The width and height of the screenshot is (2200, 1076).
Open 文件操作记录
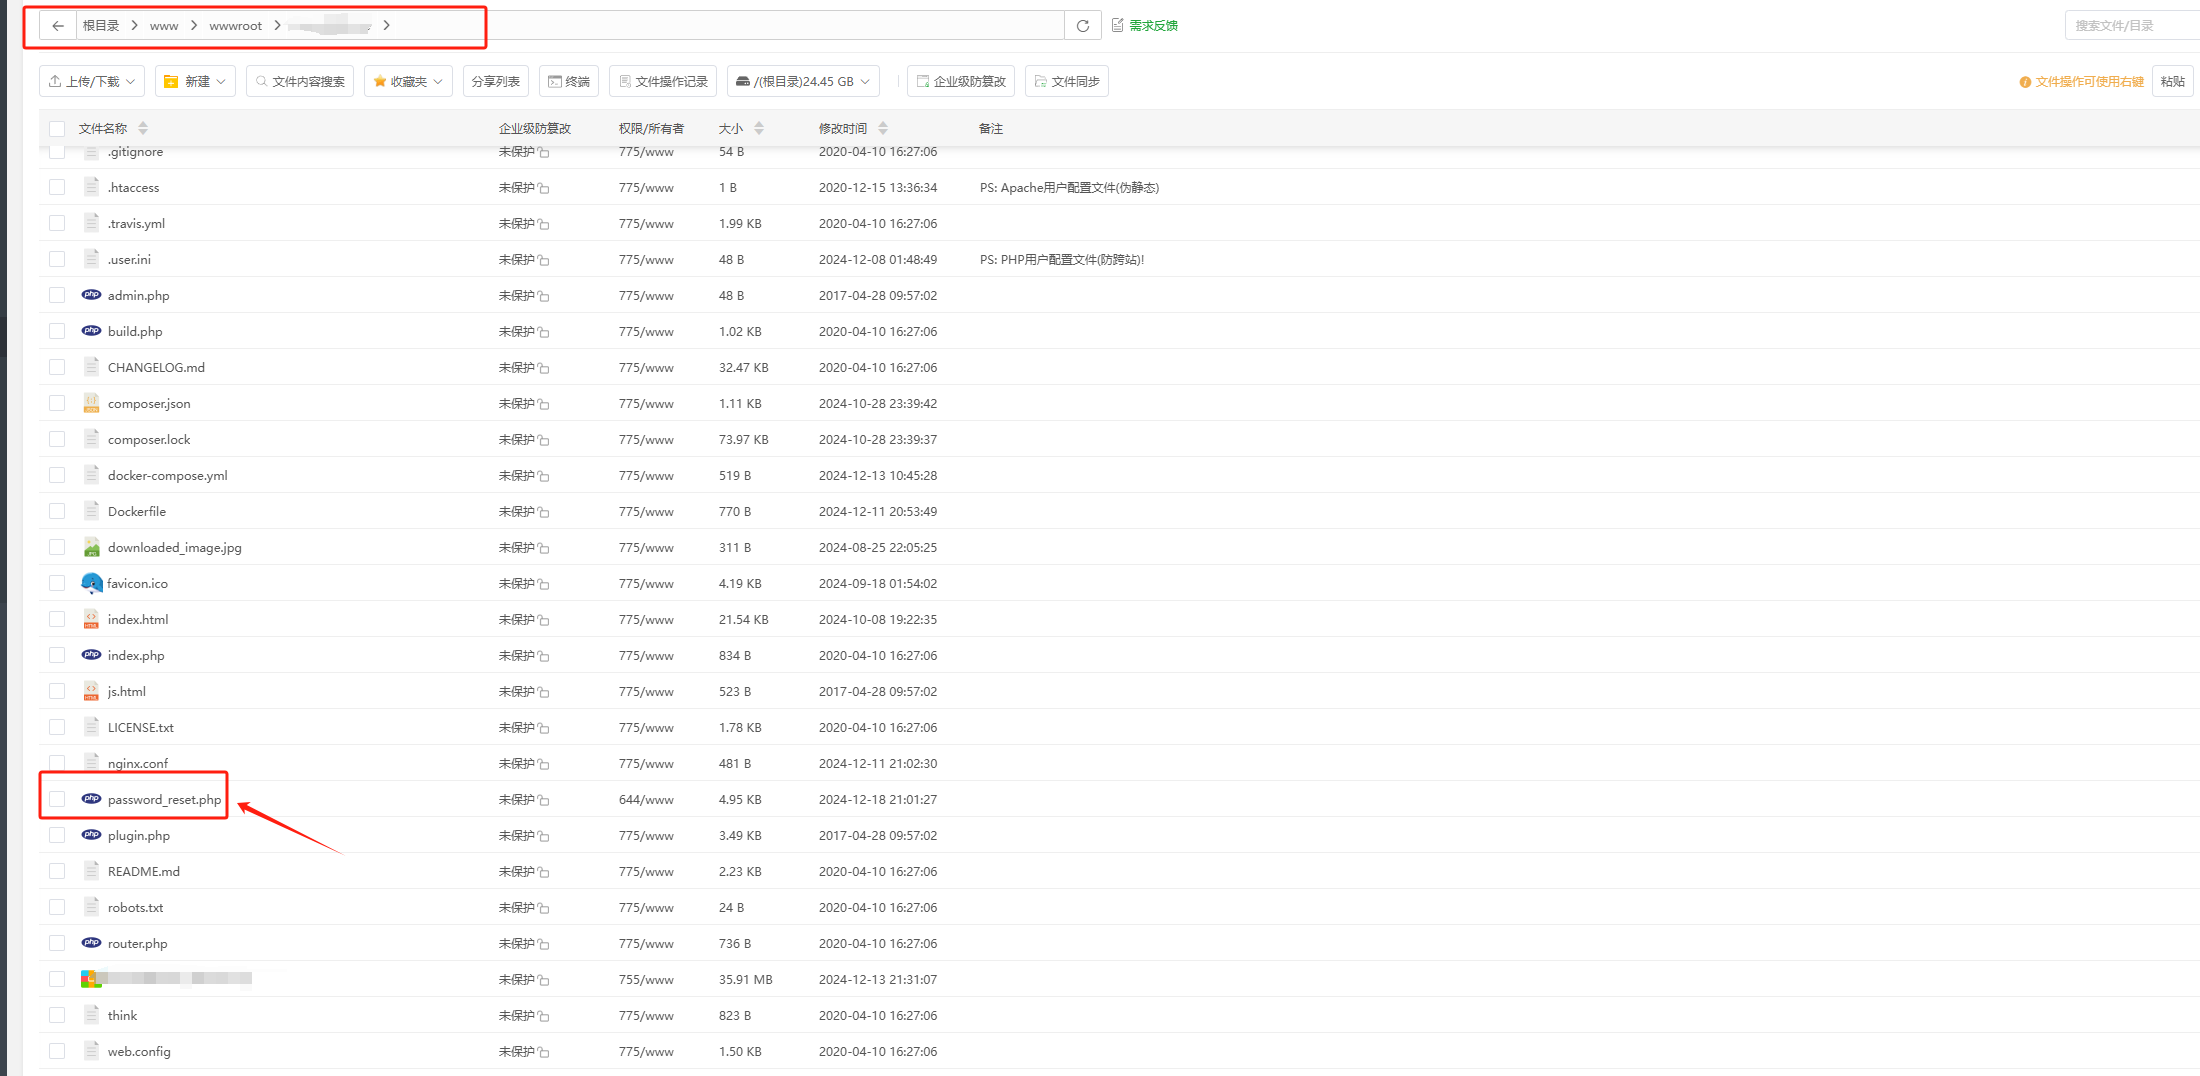663,82
